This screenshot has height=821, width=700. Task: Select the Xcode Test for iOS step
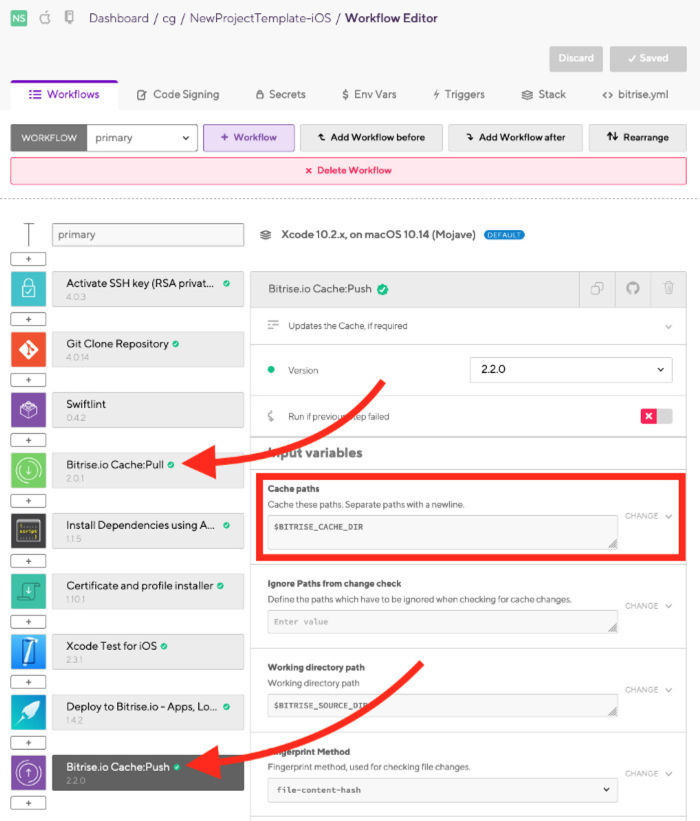click(148, 651)
